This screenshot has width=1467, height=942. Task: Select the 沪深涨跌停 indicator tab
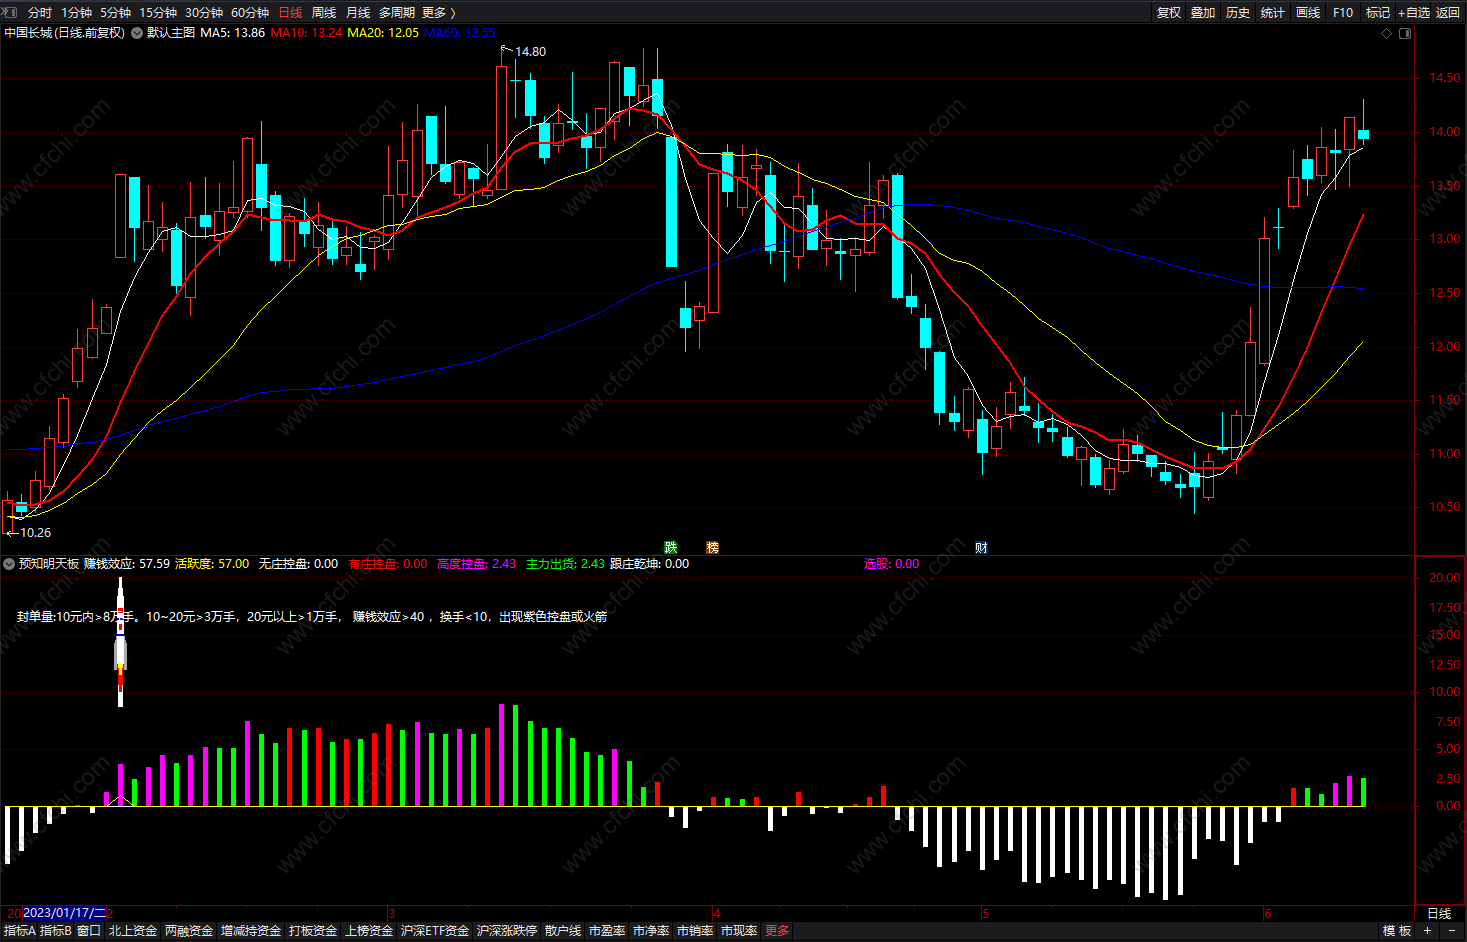tap(507, 931)
